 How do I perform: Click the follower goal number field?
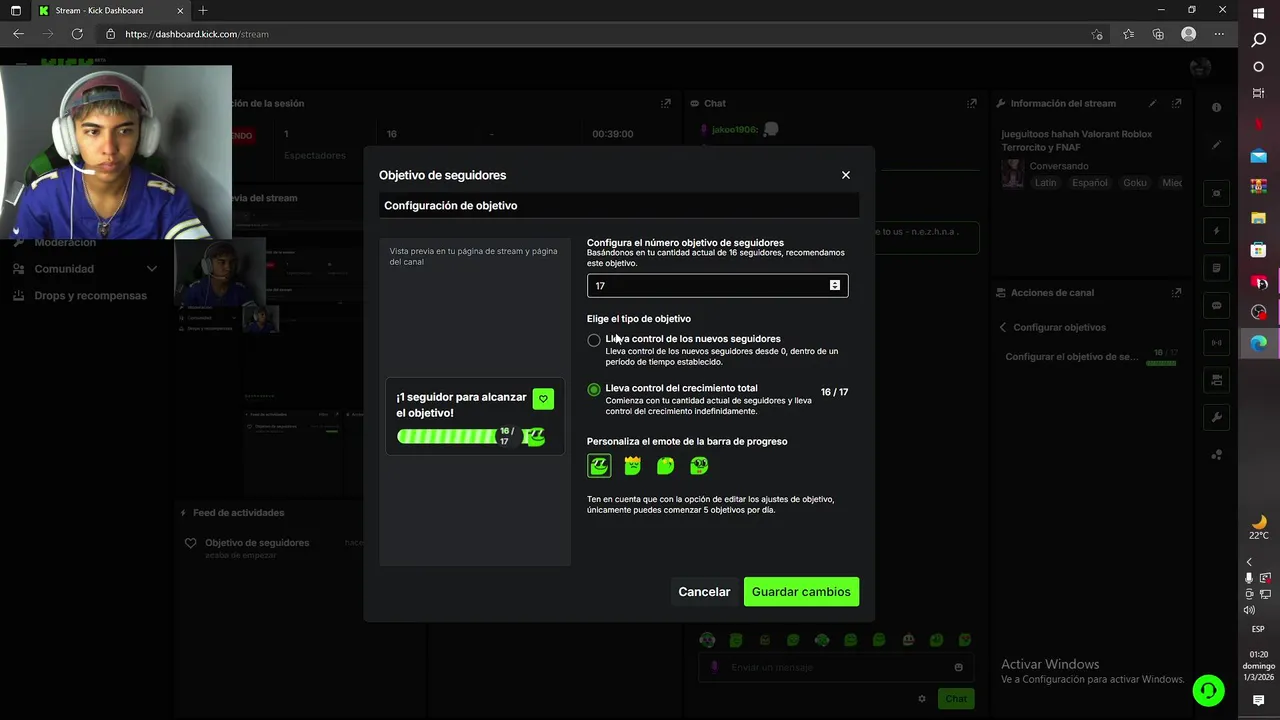point(717,286)
